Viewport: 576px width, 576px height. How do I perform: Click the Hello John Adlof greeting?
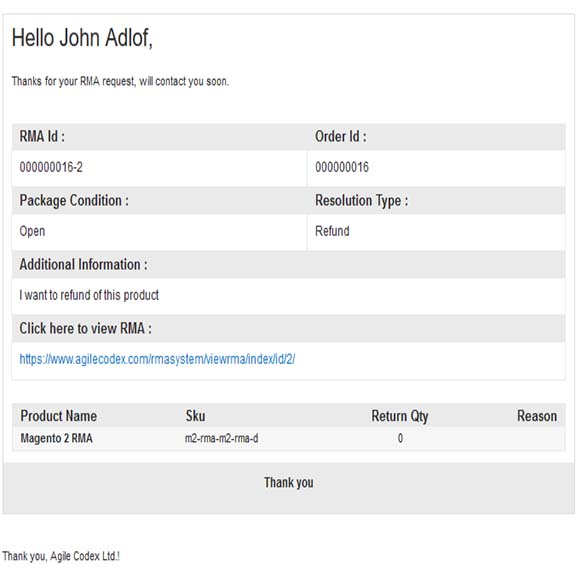82,38
